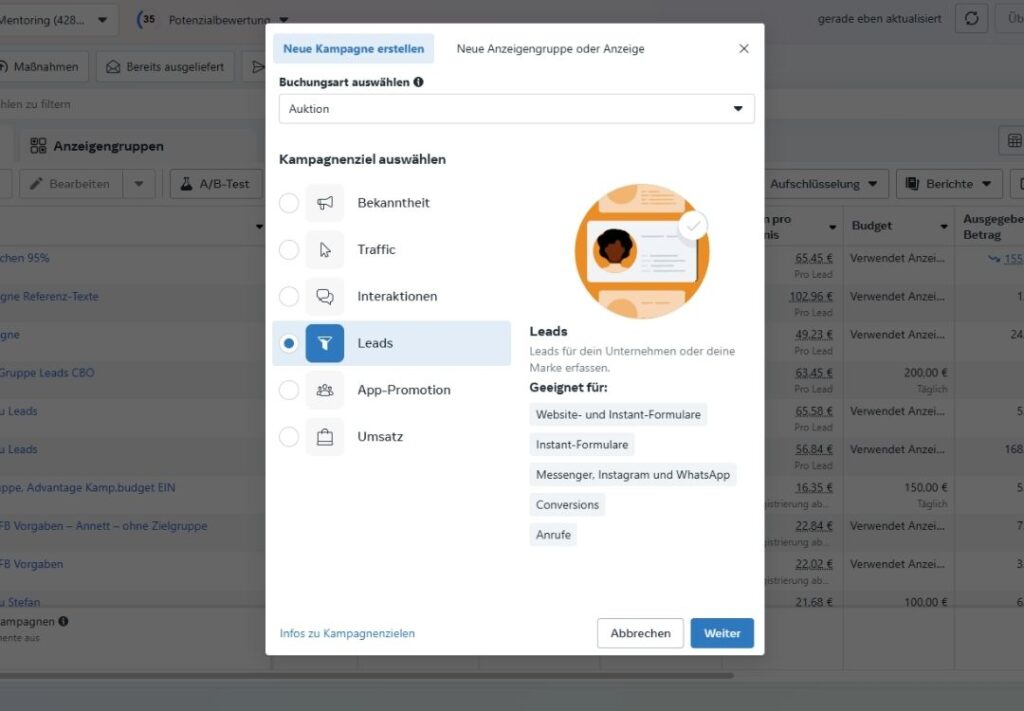This screenshot has width=1024, height=711.
Task: Click the Bekanntheit megaphone icon
Action: tap(325, 203)
